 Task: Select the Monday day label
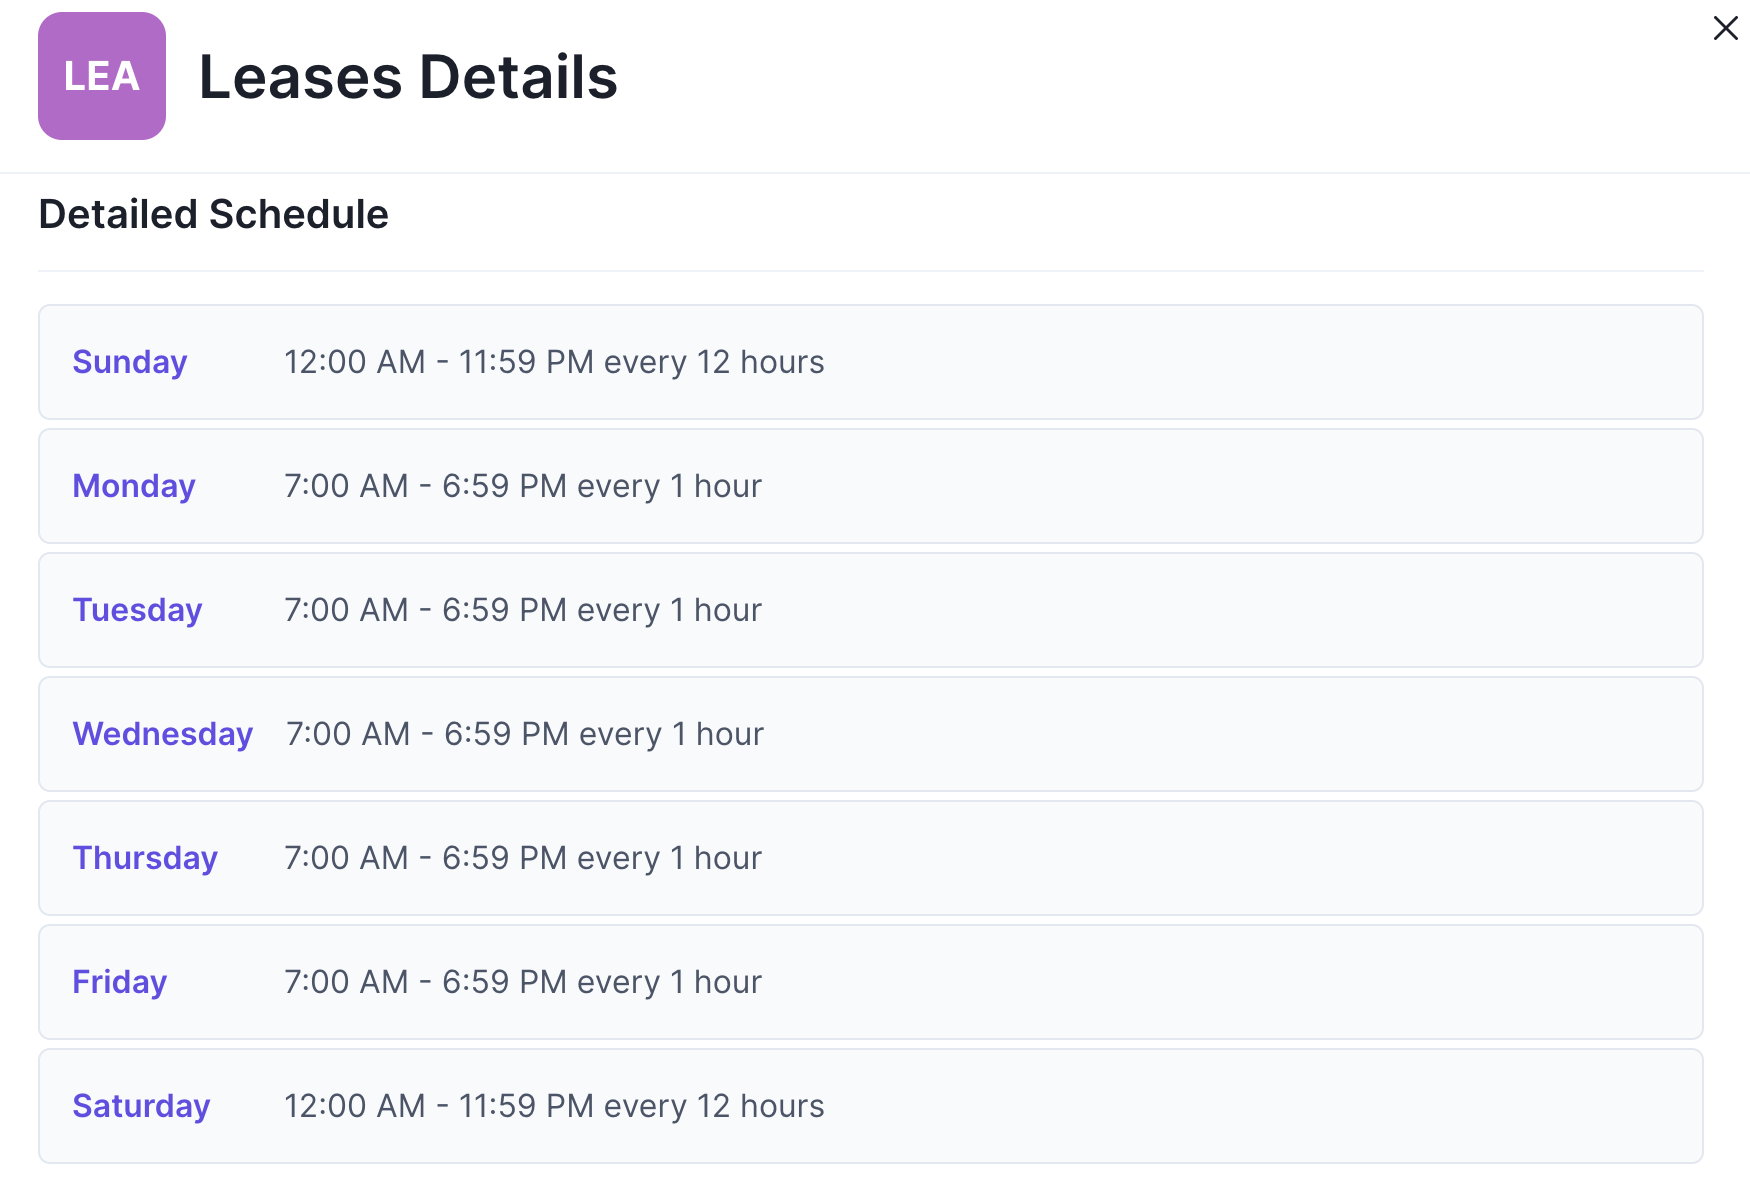tap(133, 486)
